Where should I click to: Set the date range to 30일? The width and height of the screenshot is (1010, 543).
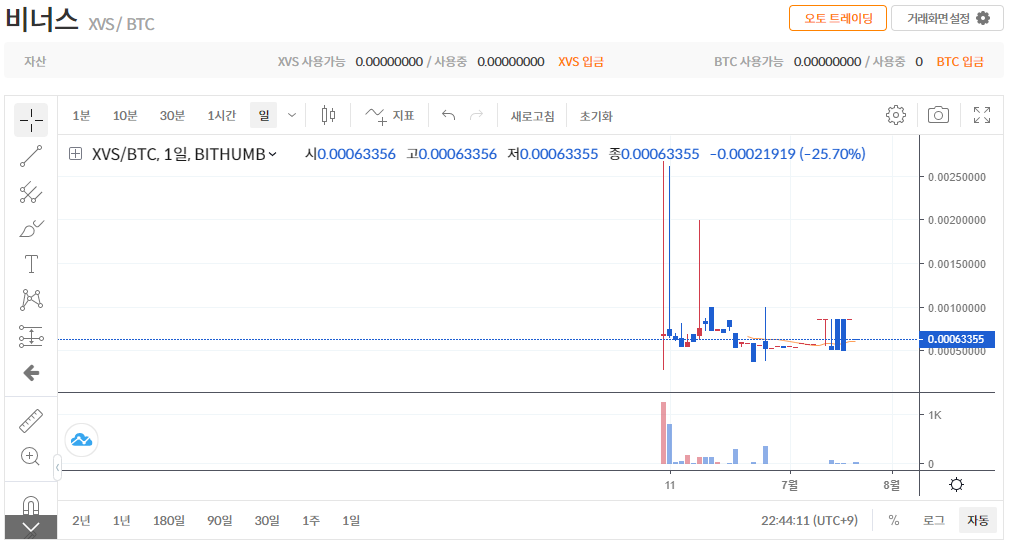tap(267, 520)
